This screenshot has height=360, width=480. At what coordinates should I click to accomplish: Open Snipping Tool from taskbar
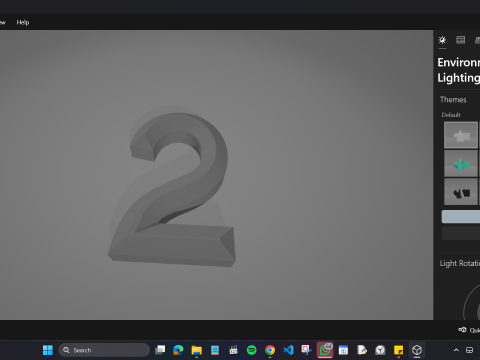(x=306, y=350)
